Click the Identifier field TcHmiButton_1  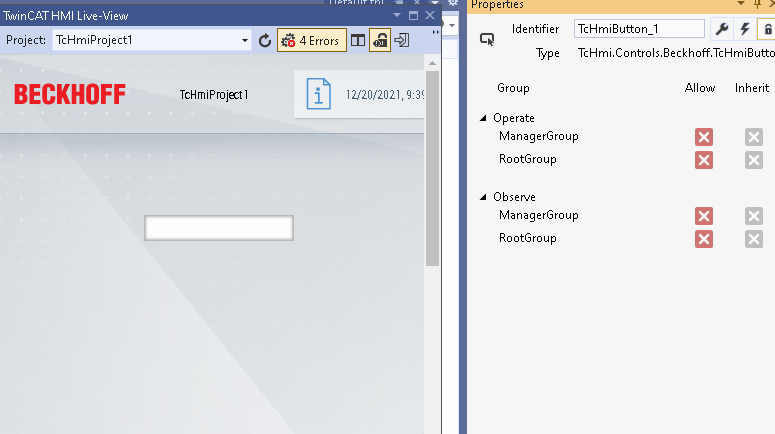639,29
